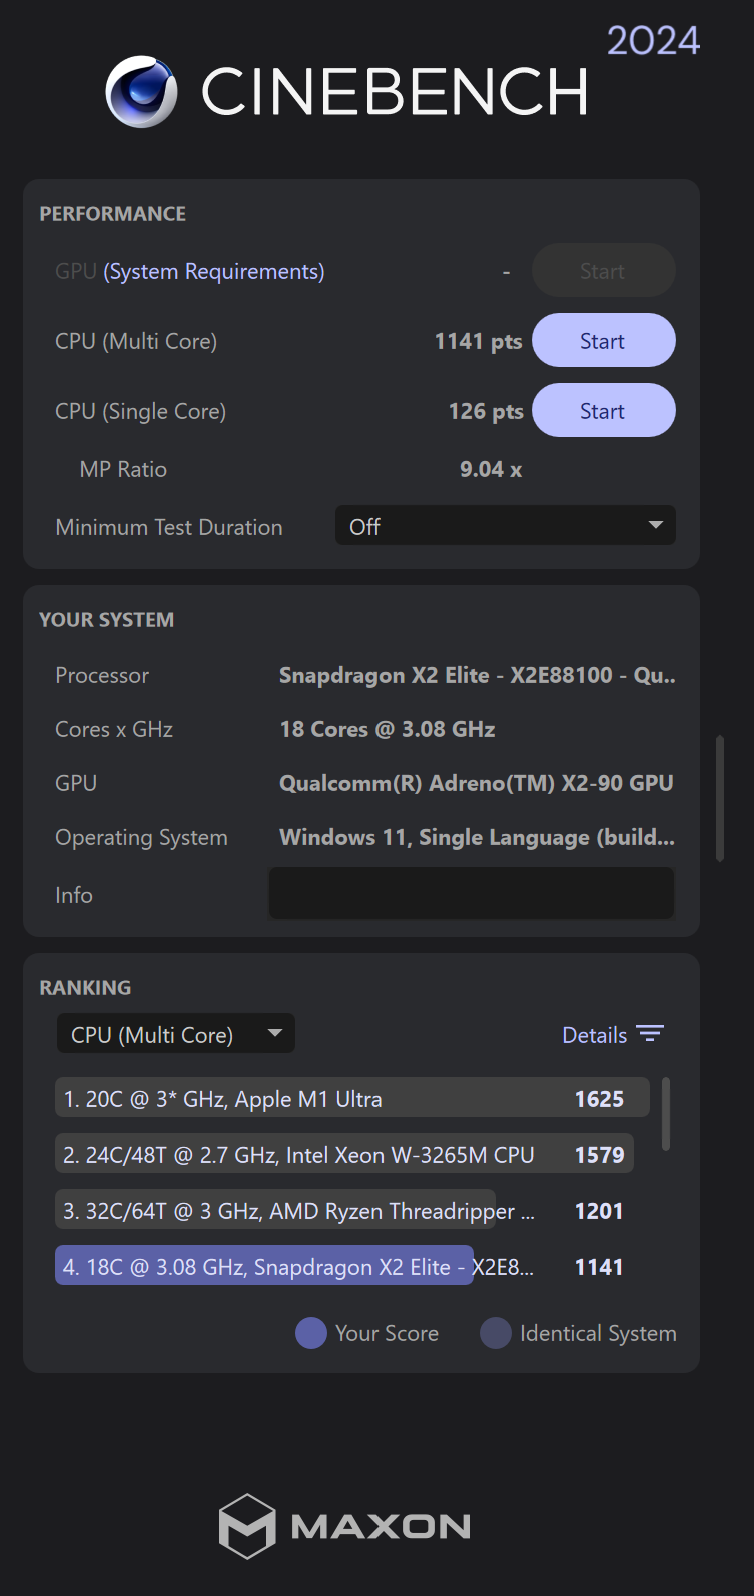The width and height of the screenshot is (754, 1596).
Task: Click the CINEBENCH title text
Action: [x=395, y=92]
